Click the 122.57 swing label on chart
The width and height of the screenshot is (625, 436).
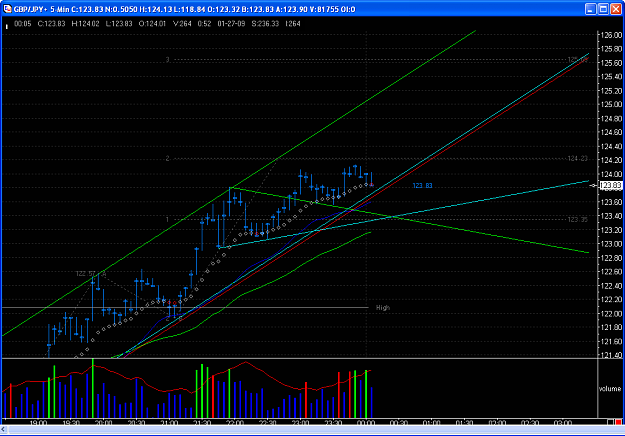tap(86, 274)
